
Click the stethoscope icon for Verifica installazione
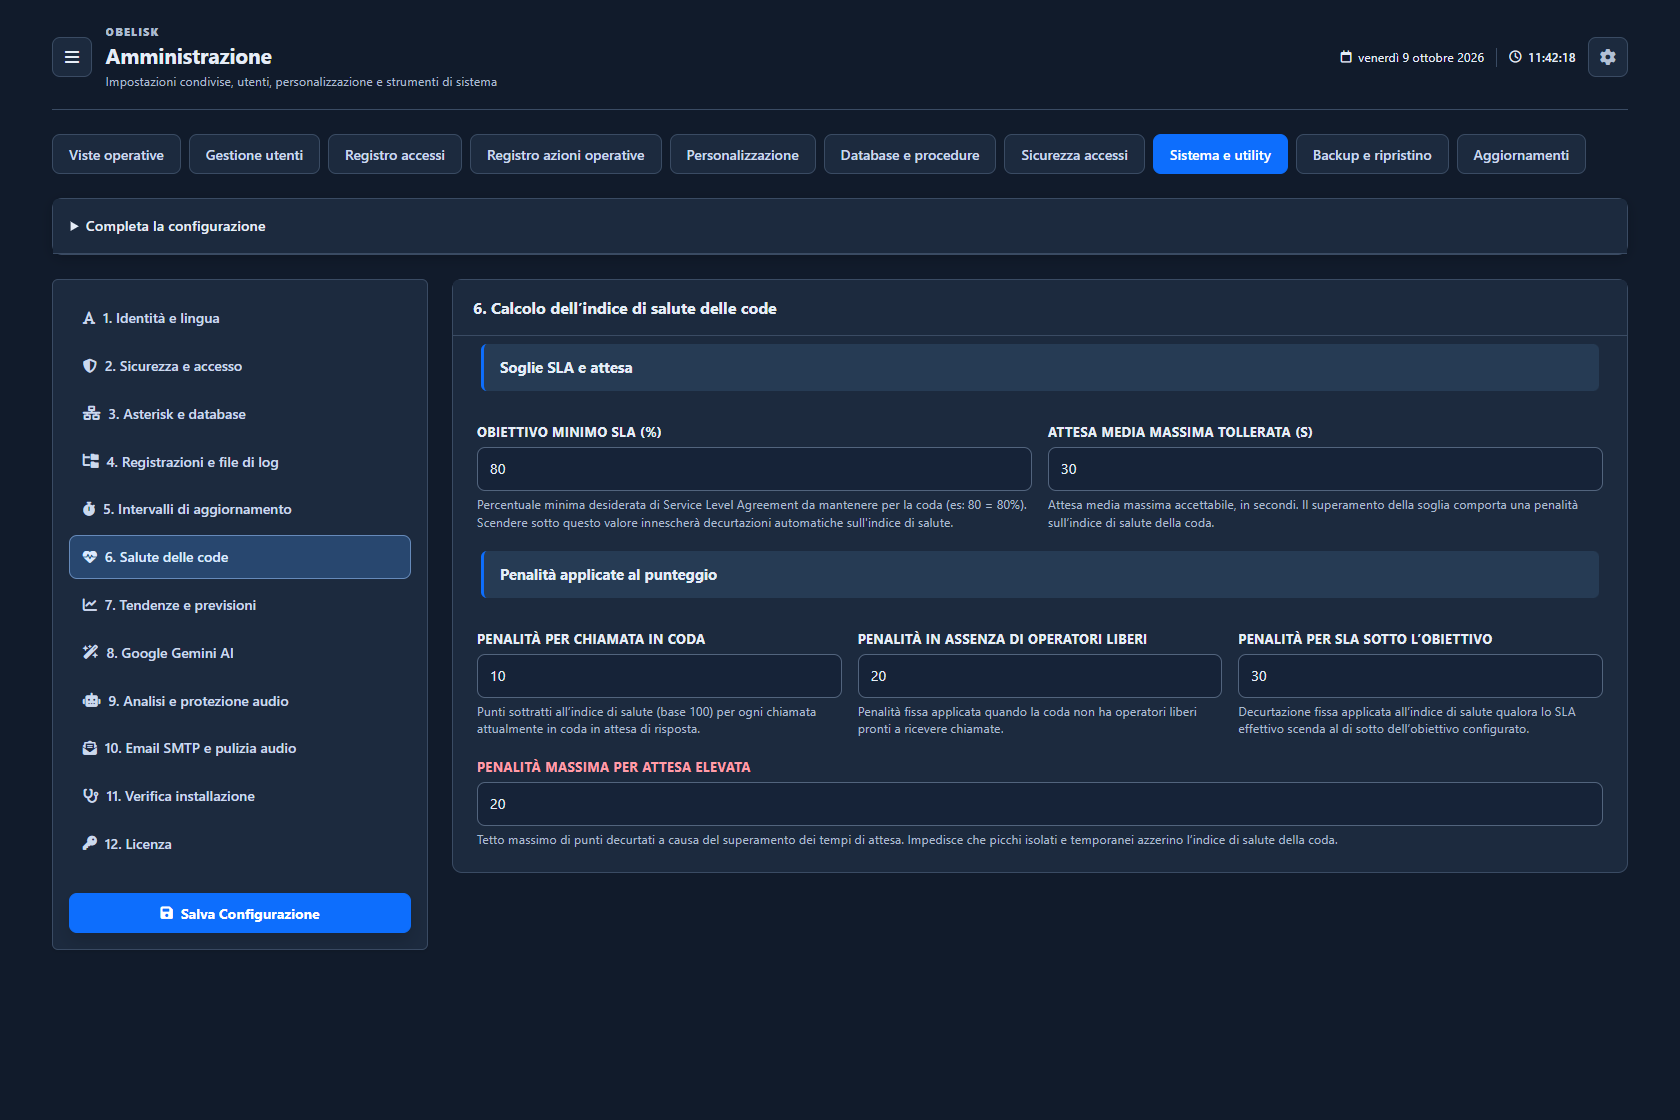[90, 796]
